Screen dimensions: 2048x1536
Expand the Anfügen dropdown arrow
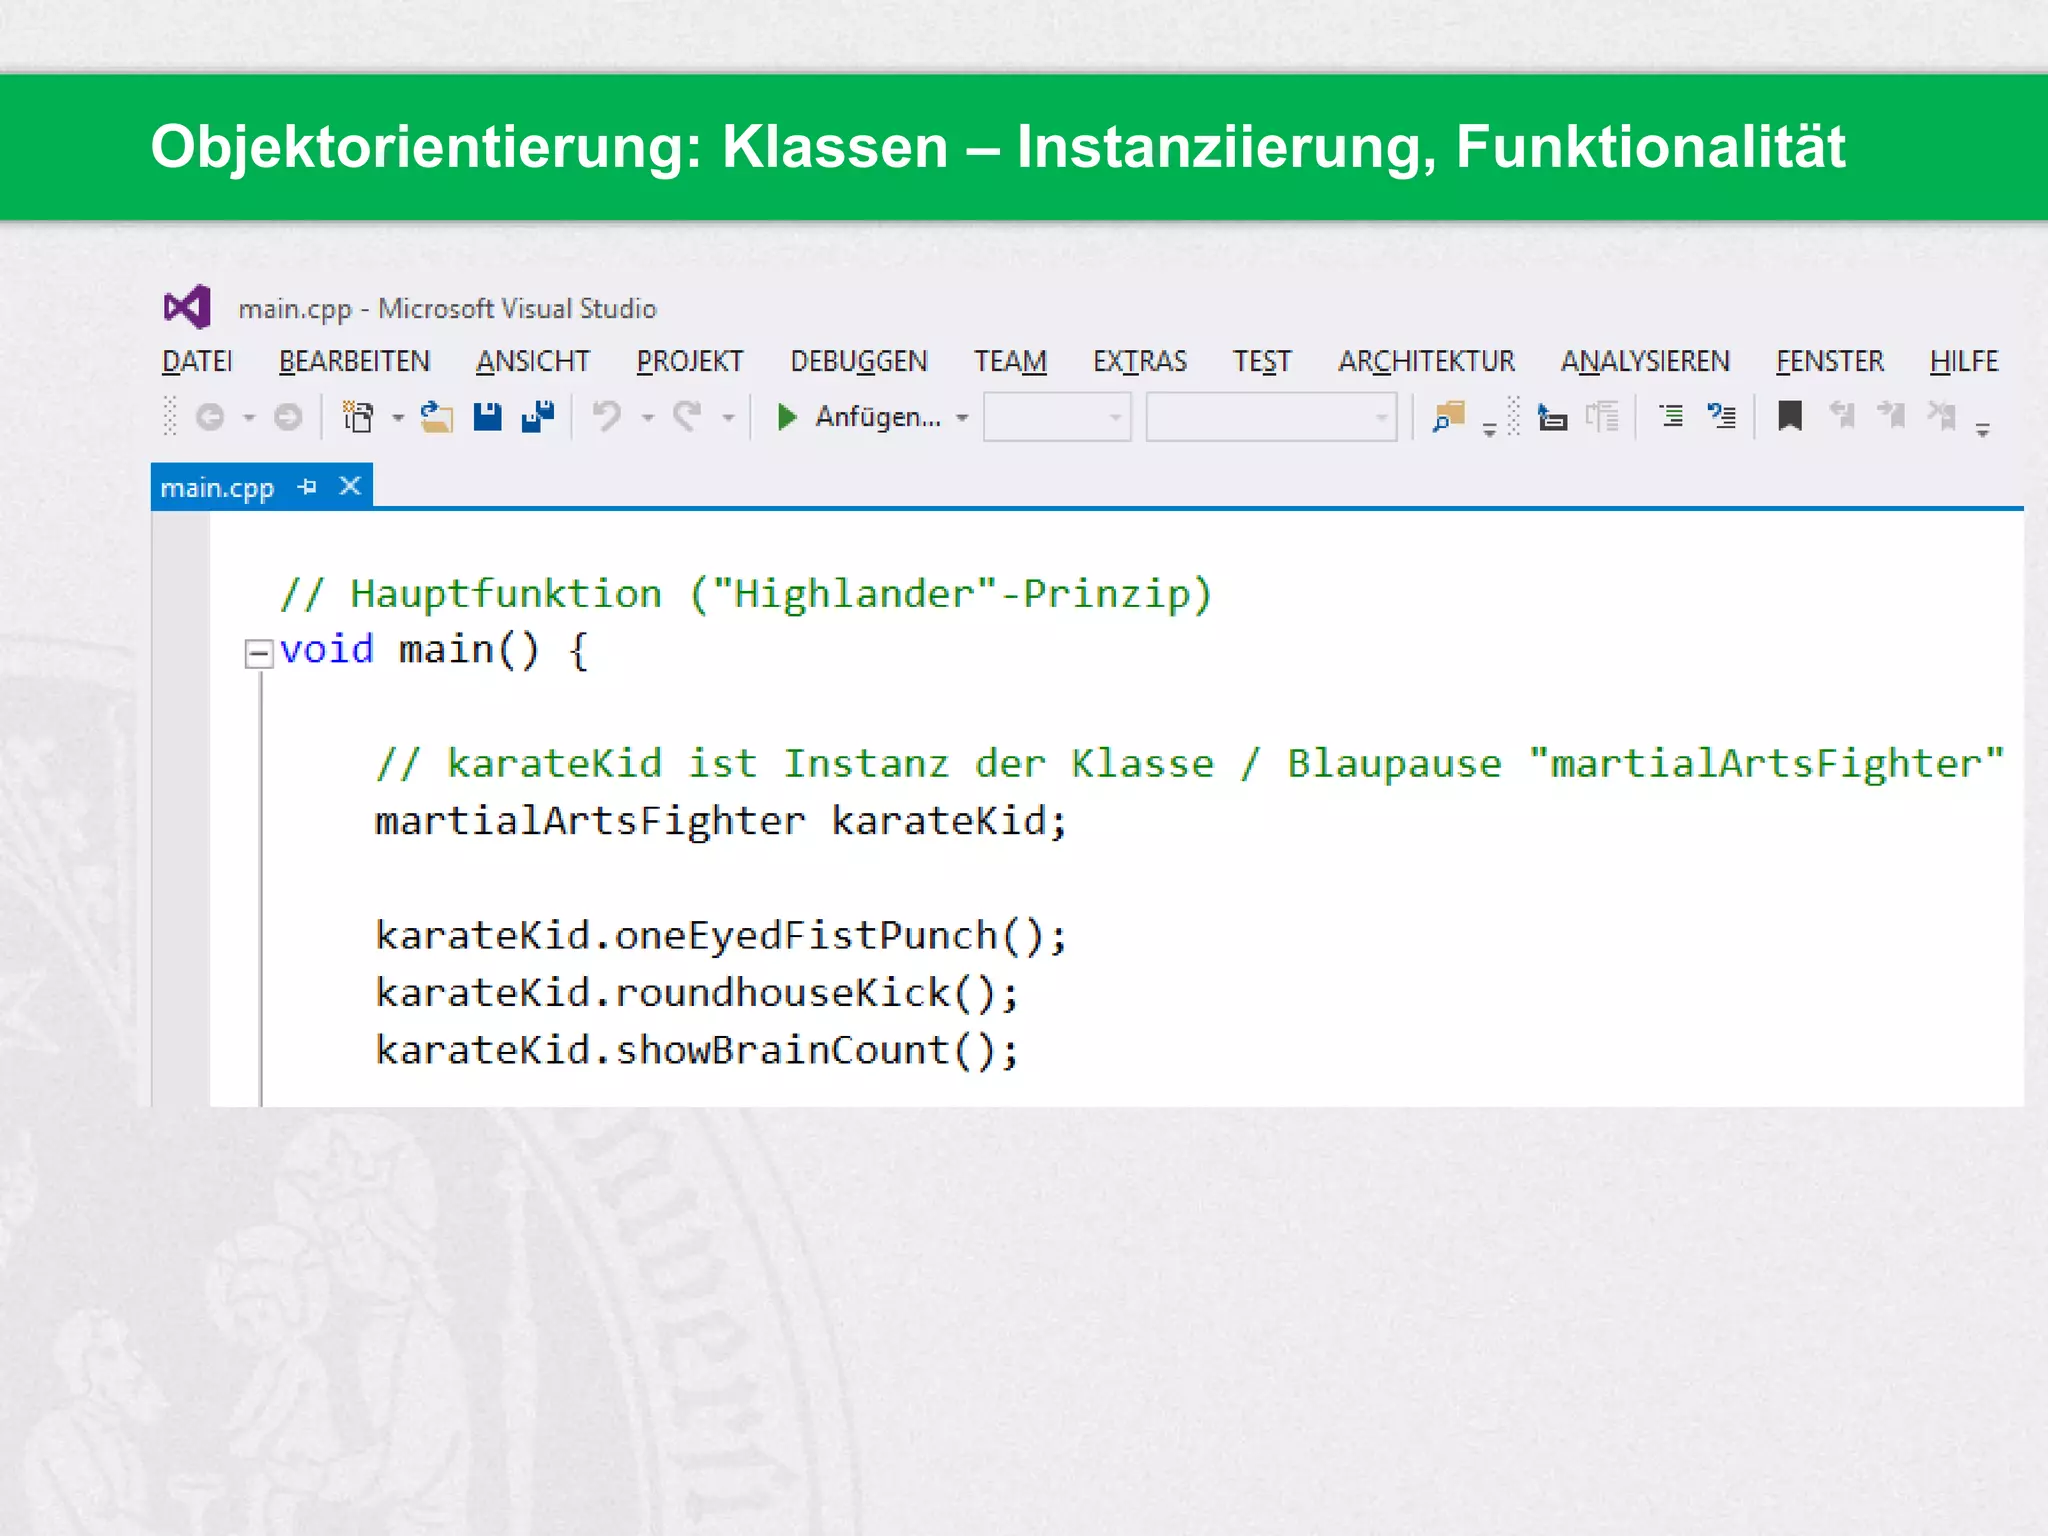pyautogui.click(x=962, y=418)
